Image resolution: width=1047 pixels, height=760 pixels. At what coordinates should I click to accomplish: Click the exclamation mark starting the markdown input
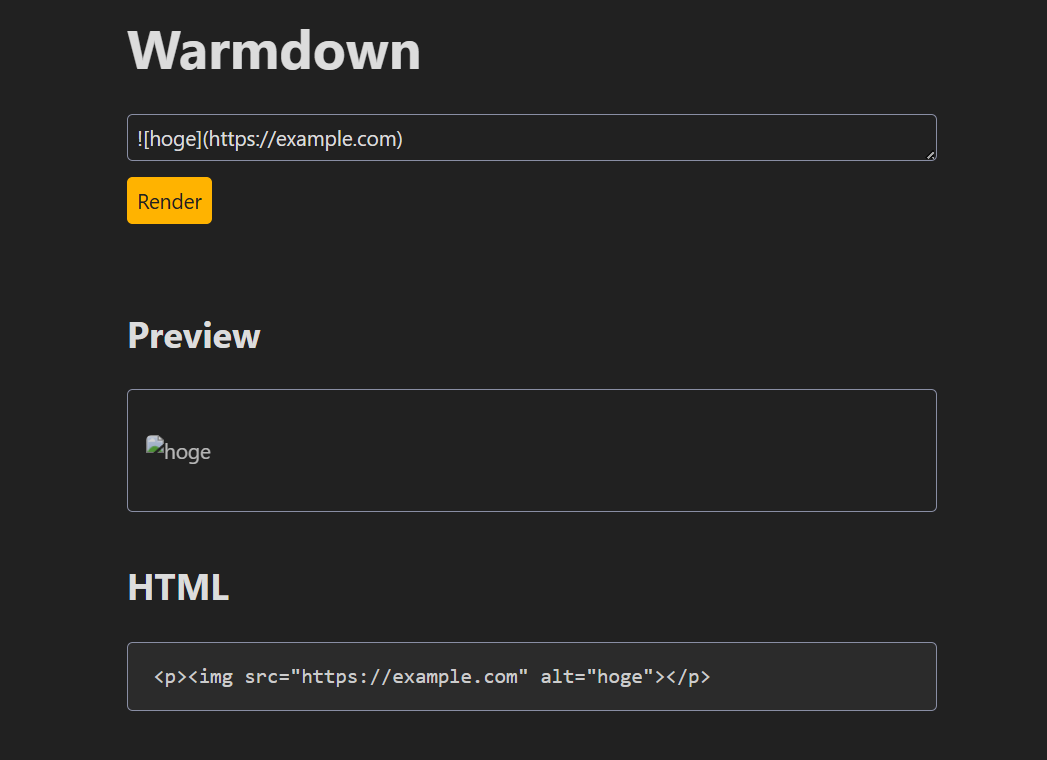click(x=140, y=139)
